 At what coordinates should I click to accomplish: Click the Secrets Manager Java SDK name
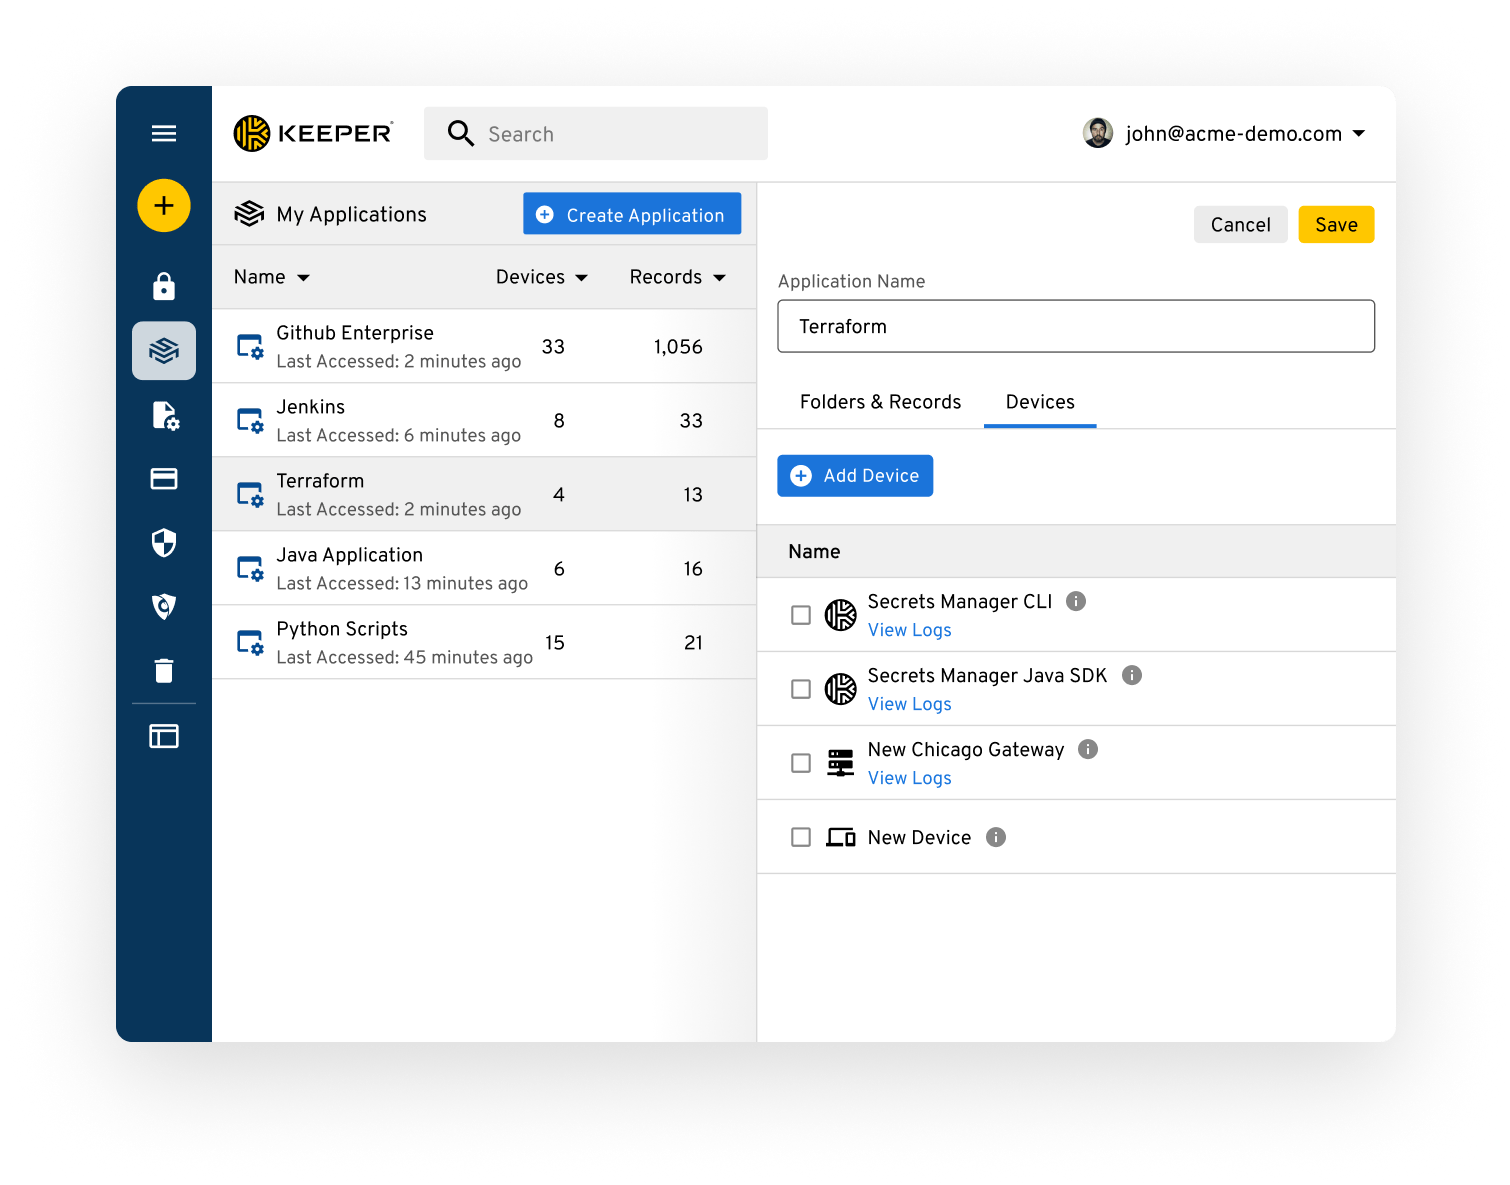click(988, 676)
